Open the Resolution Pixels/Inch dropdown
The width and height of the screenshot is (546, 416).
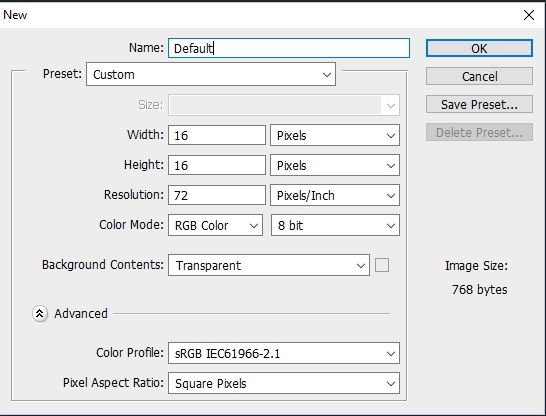tap(335, 195)
